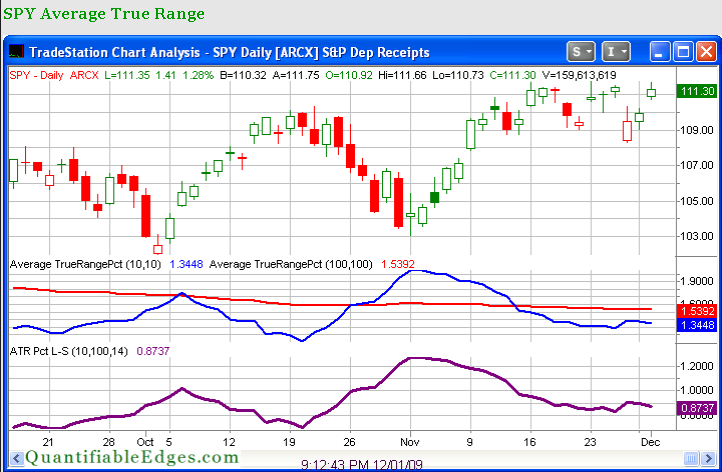
Task: Open the QuantifiableEdges.com link
Action: [x=132, y=457]
